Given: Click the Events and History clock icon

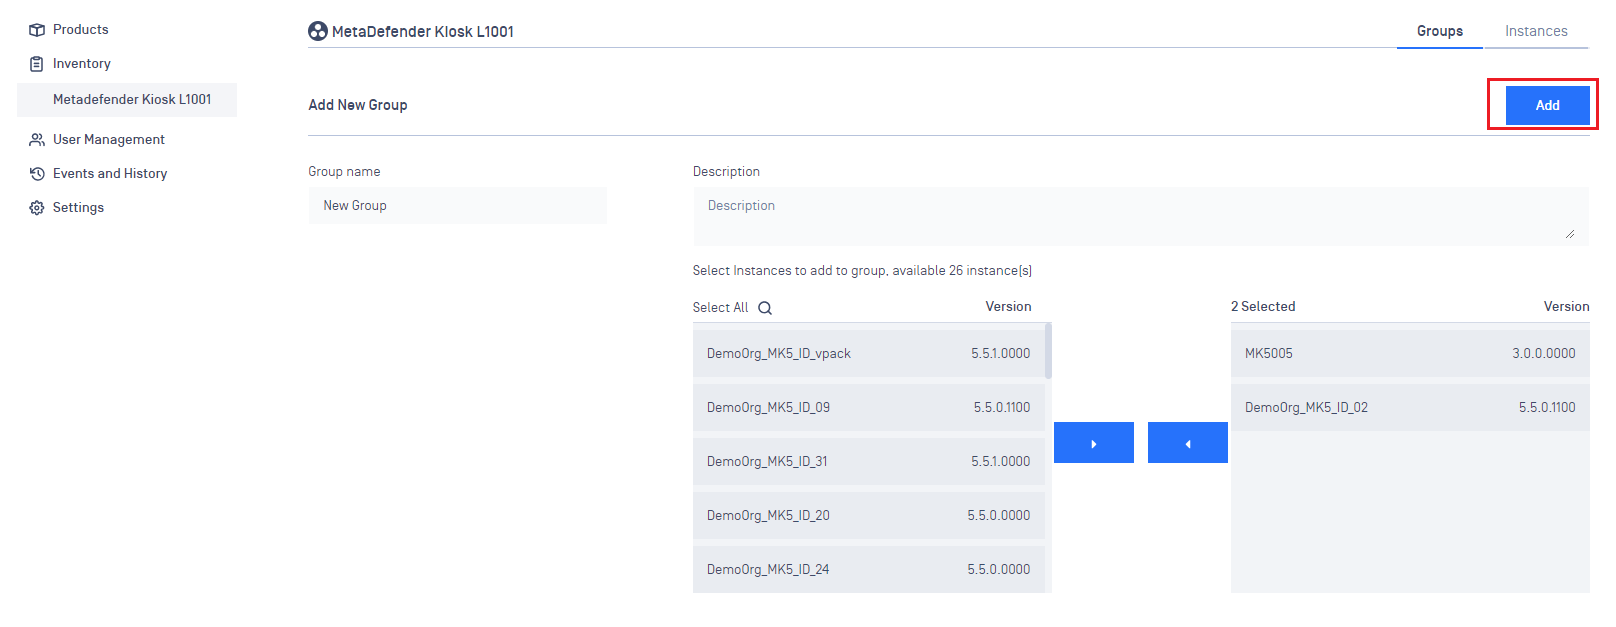Looking at the screenshot, I should (x=37, y=174).
